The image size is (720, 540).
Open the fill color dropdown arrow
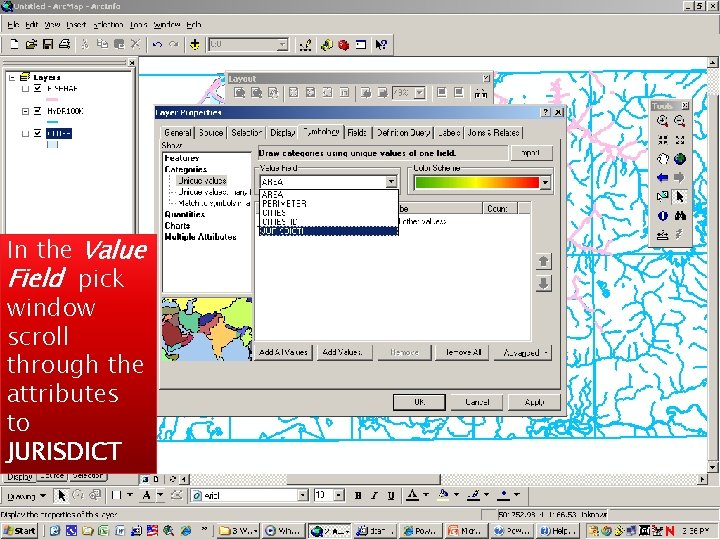point(456,495)
